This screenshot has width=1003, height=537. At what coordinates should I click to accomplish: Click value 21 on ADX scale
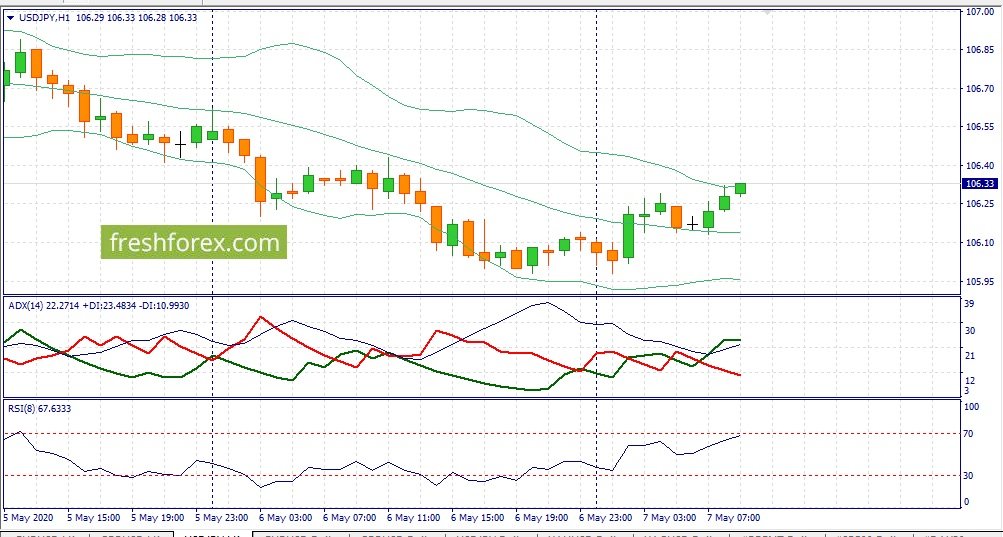coord(969,356)
